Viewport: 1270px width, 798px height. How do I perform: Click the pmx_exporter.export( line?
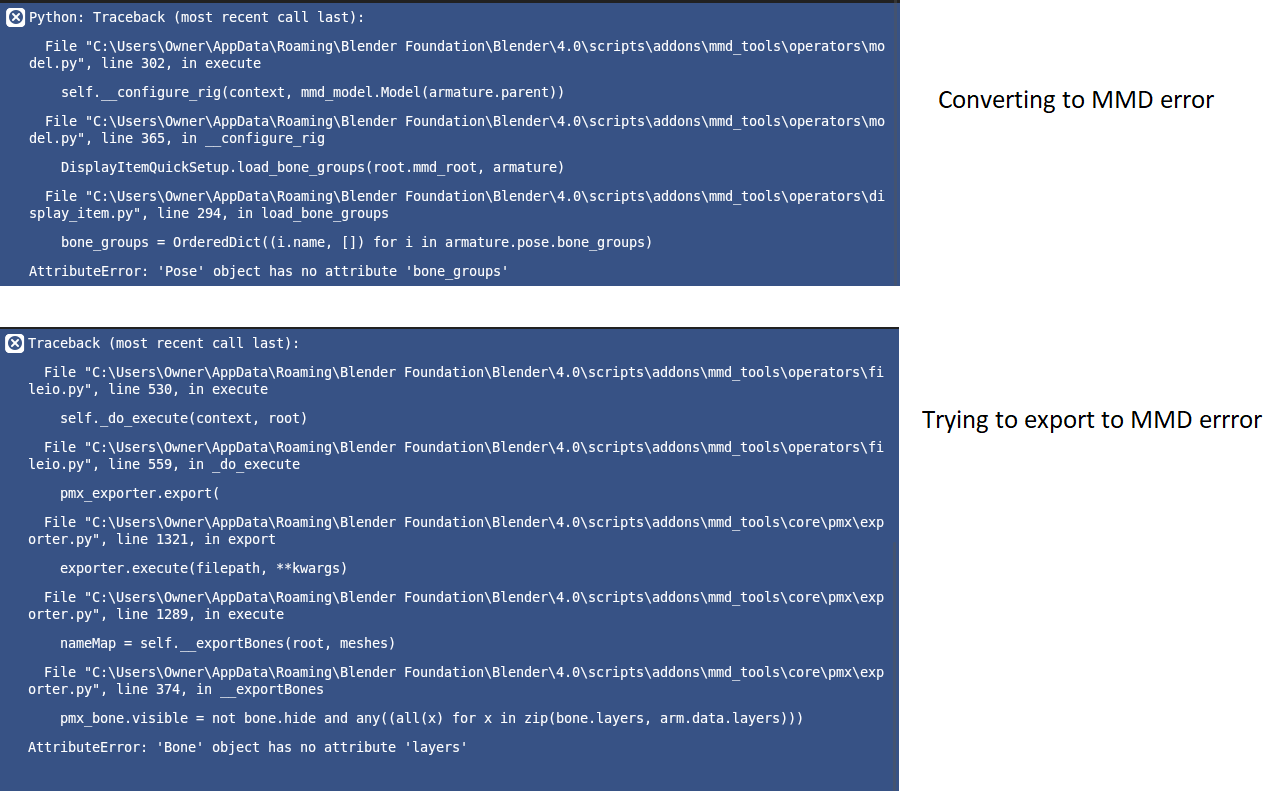140,493
